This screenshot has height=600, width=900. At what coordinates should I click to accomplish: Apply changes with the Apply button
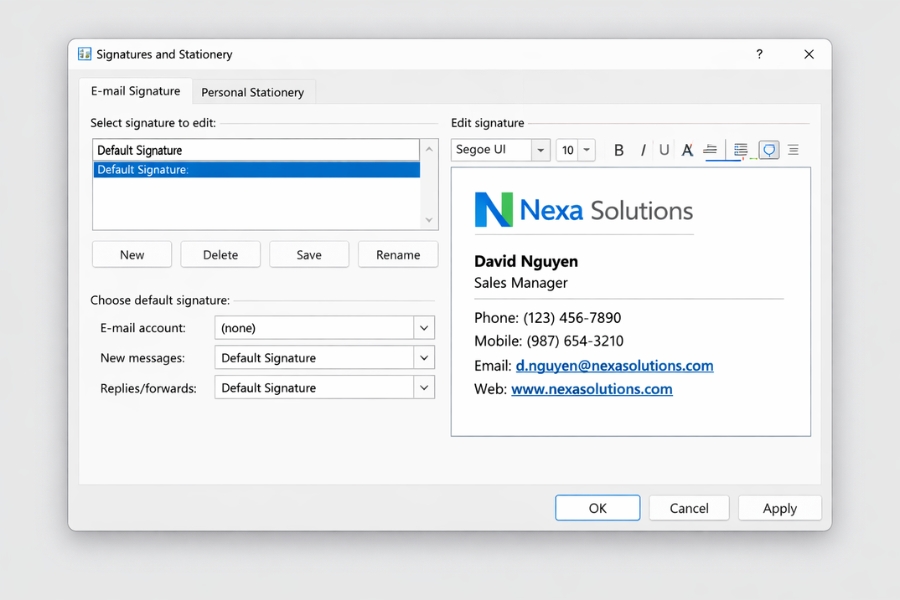coord(779,507)
